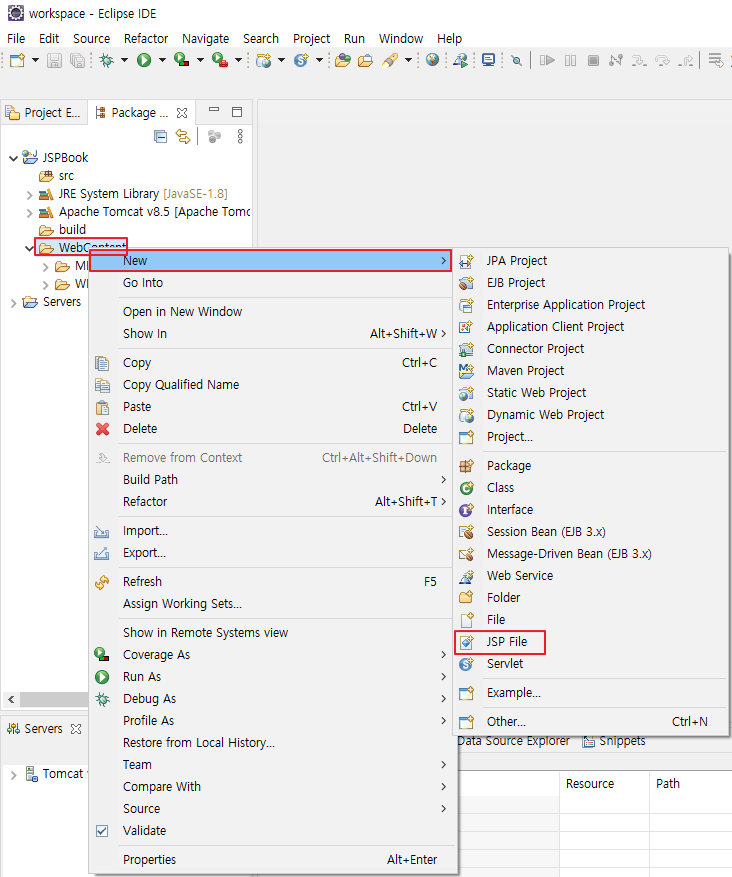The width and height of the screenshot is (732, 877).
Task: Open the File menu
Action: [x=16, y=39]
